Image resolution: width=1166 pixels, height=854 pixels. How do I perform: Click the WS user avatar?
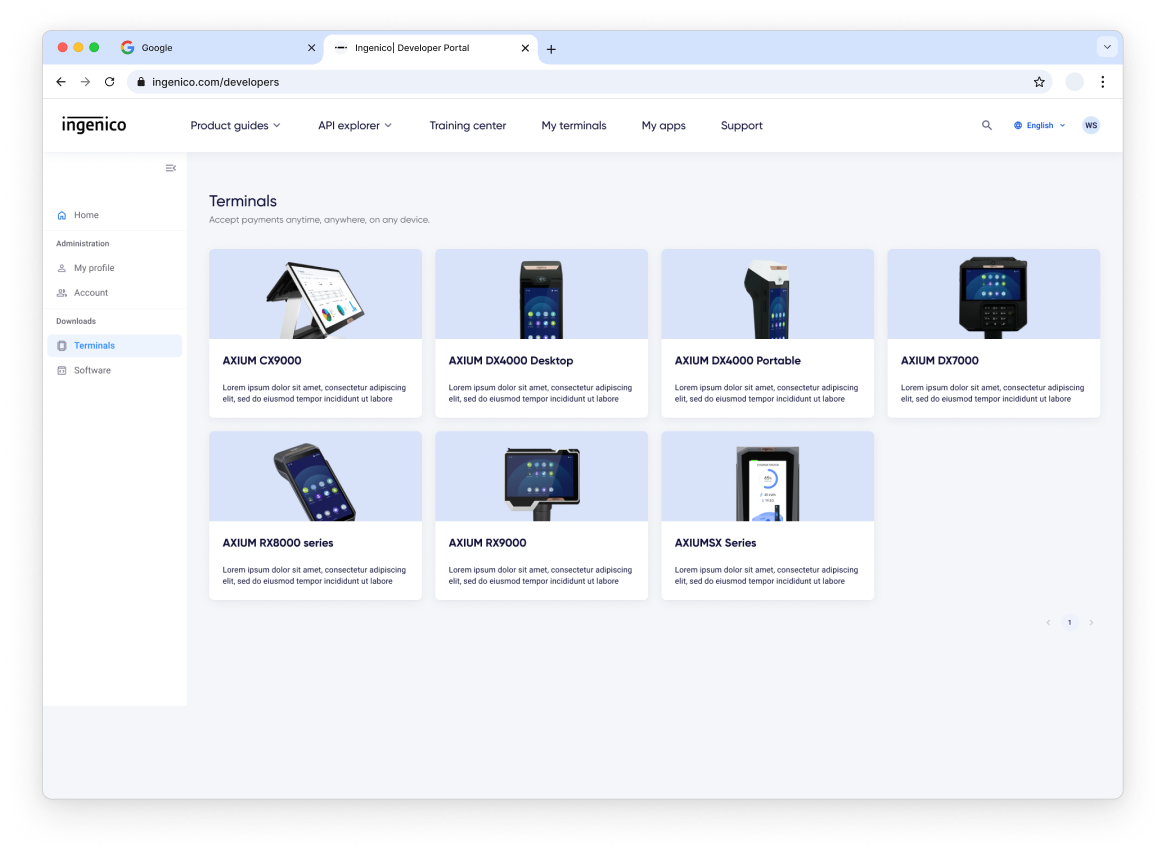(x=1091, y=125)
